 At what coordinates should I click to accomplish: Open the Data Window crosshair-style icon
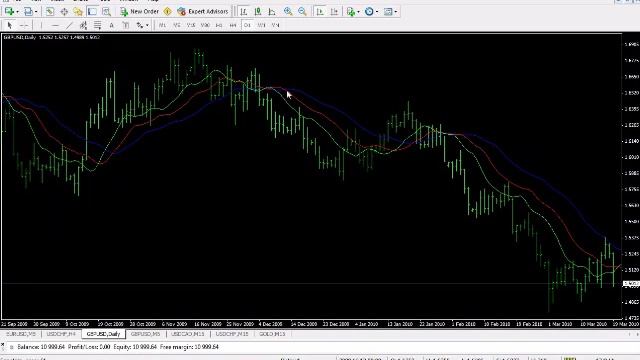(x=64, y=11)
